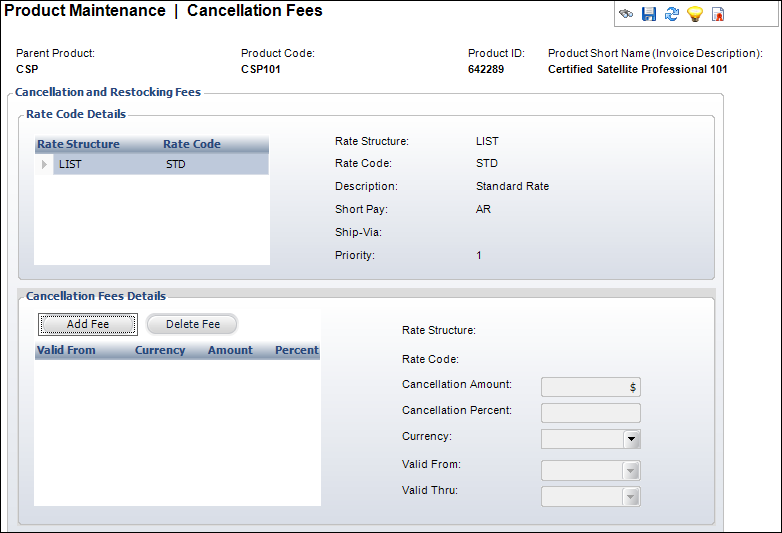This screenshot has height=533, width=782.
Task: Sort by Rate Structure column header
Action: click(78, 144)
